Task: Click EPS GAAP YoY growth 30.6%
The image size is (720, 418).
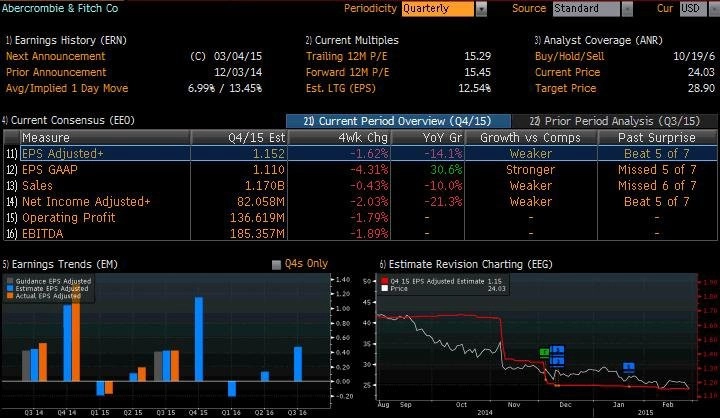Action: 446,169
